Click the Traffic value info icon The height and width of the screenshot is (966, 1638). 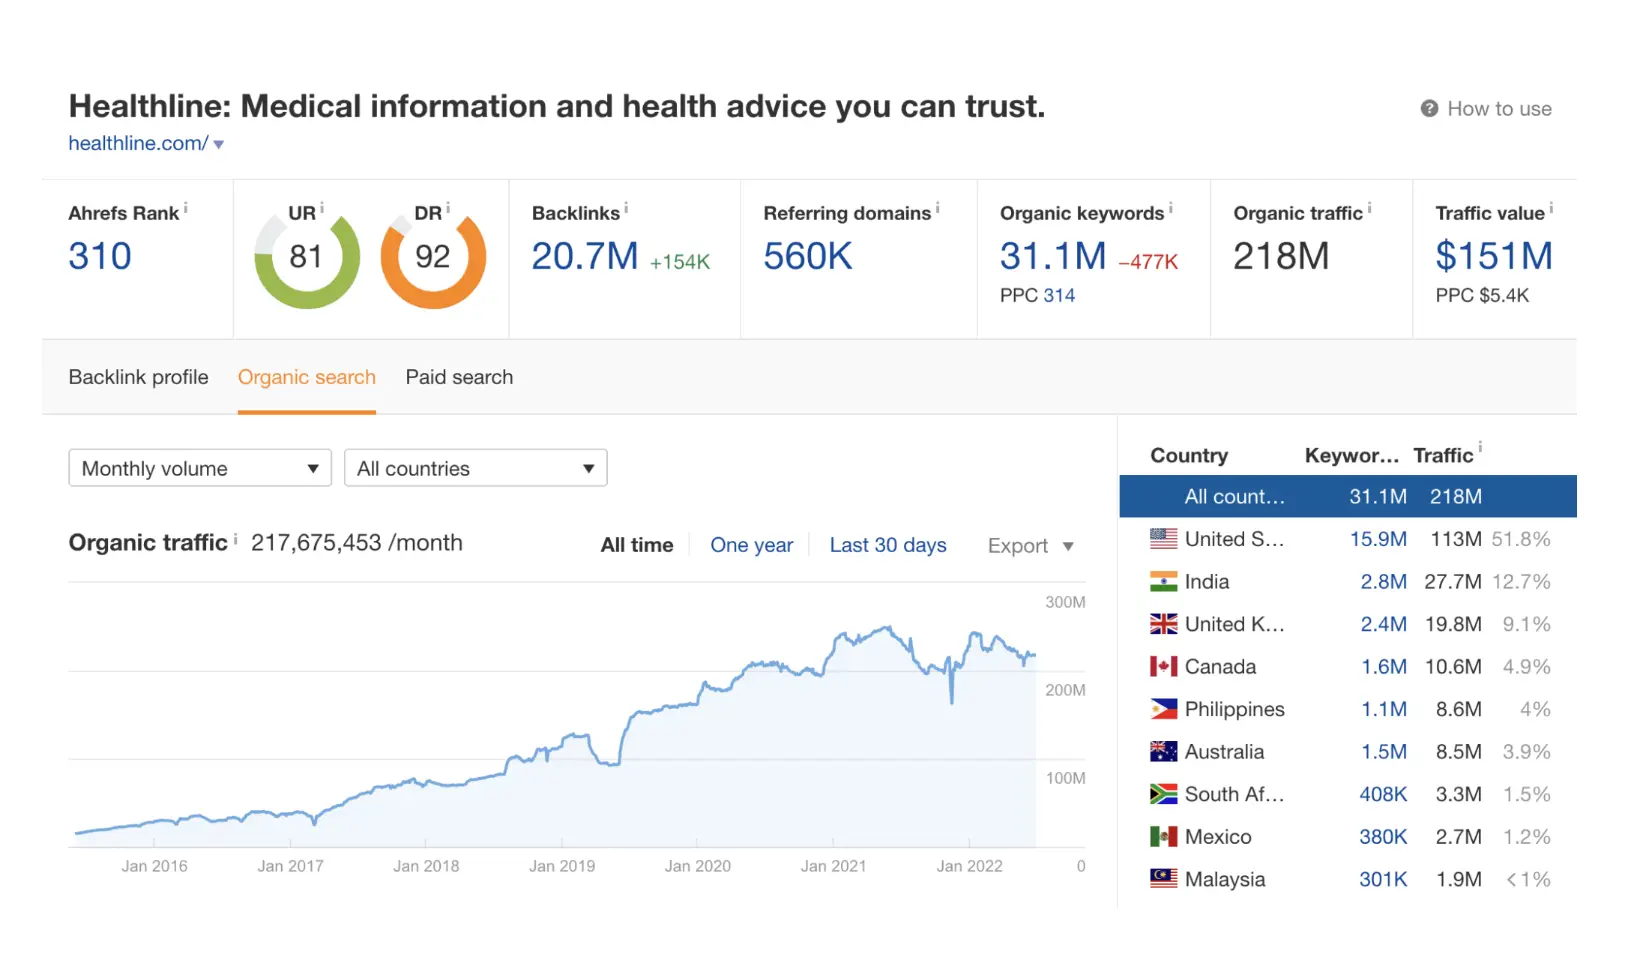click(1551, 208)
